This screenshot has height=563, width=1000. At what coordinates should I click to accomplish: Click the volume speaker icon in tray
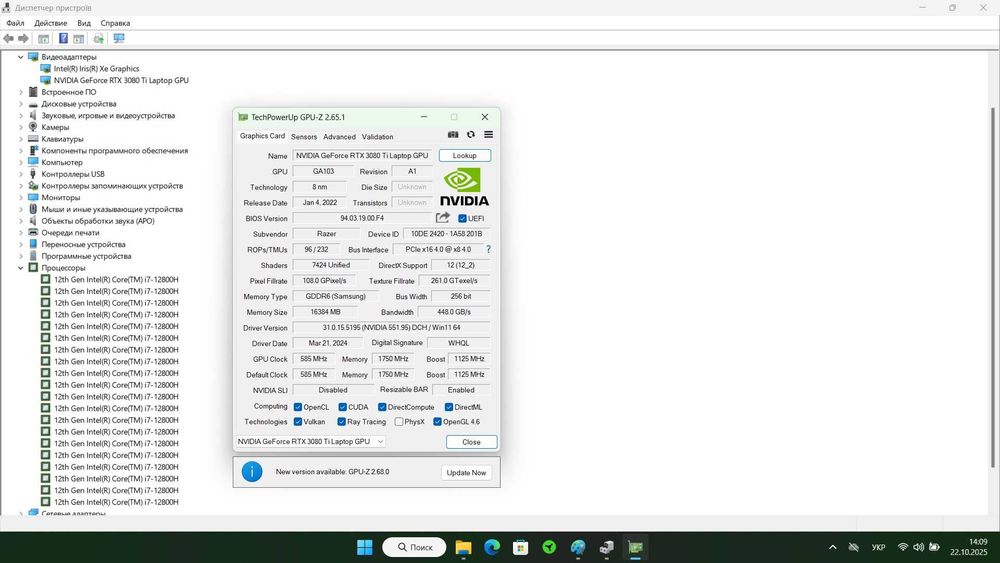918,547
